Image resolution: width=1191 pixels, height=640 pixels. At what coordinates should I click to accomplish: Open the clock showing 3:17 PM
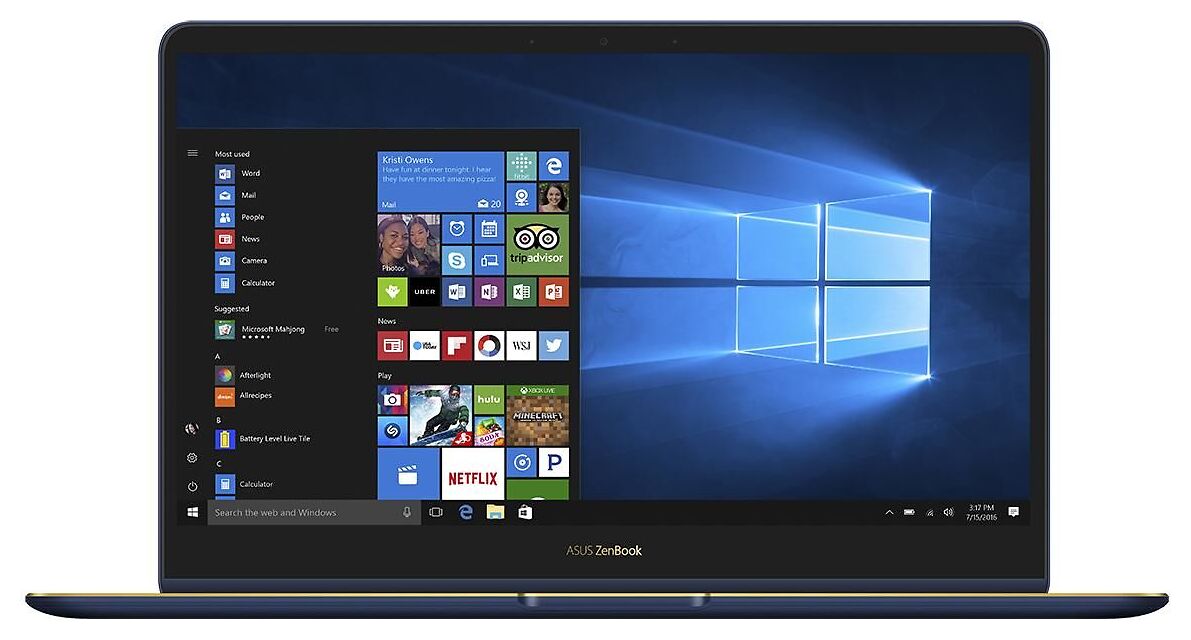[981, 512]
